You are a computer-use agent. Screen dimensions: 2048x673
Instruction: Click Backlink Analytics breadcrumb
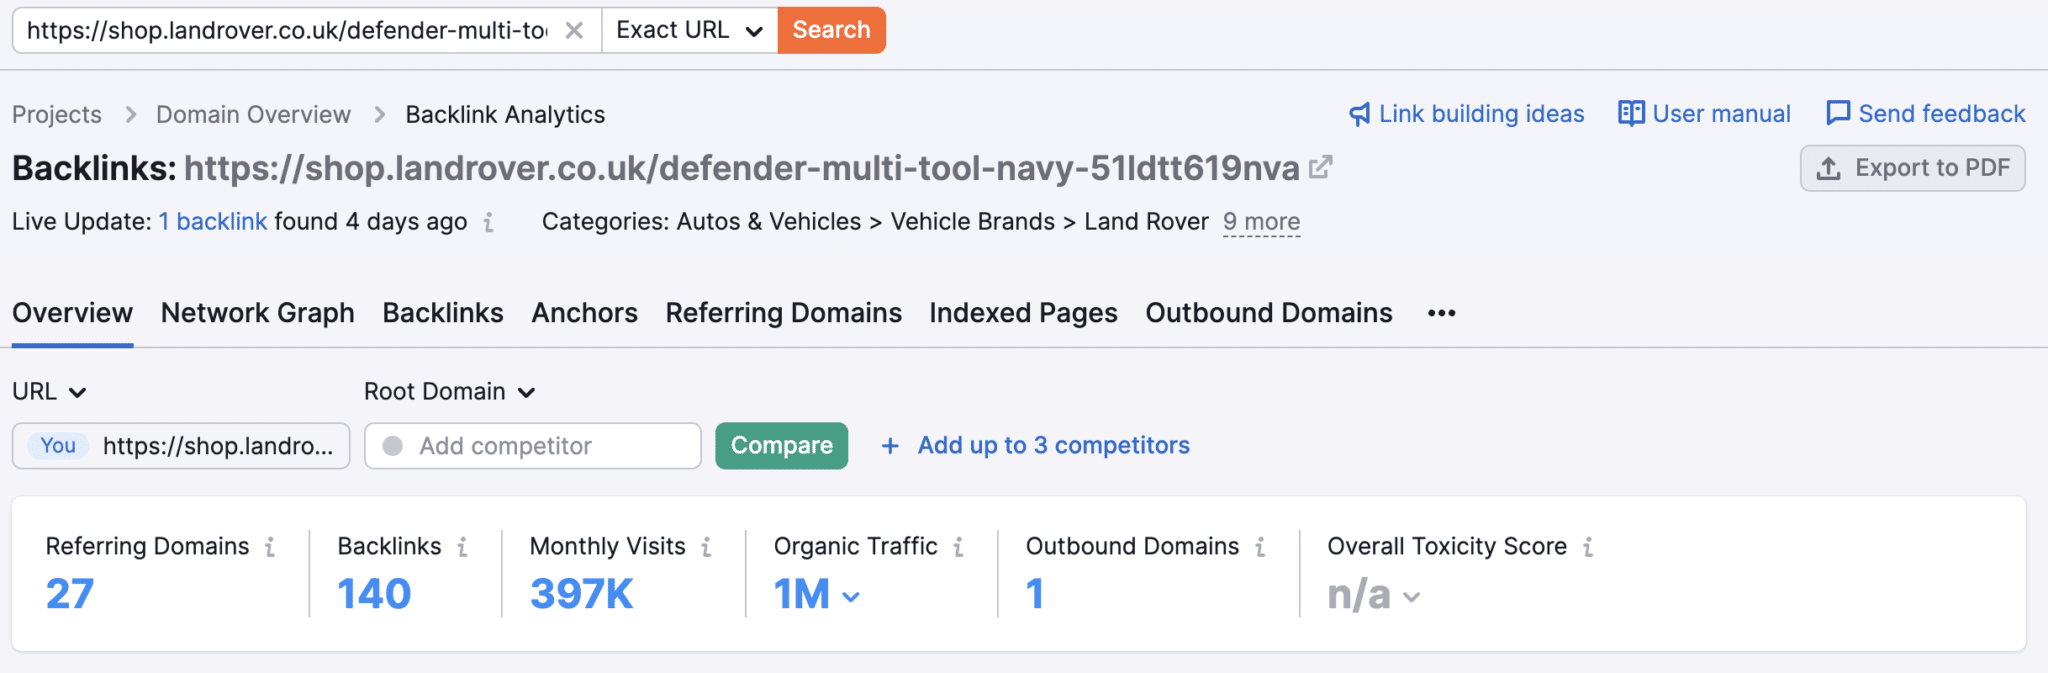tap(505, 114)
